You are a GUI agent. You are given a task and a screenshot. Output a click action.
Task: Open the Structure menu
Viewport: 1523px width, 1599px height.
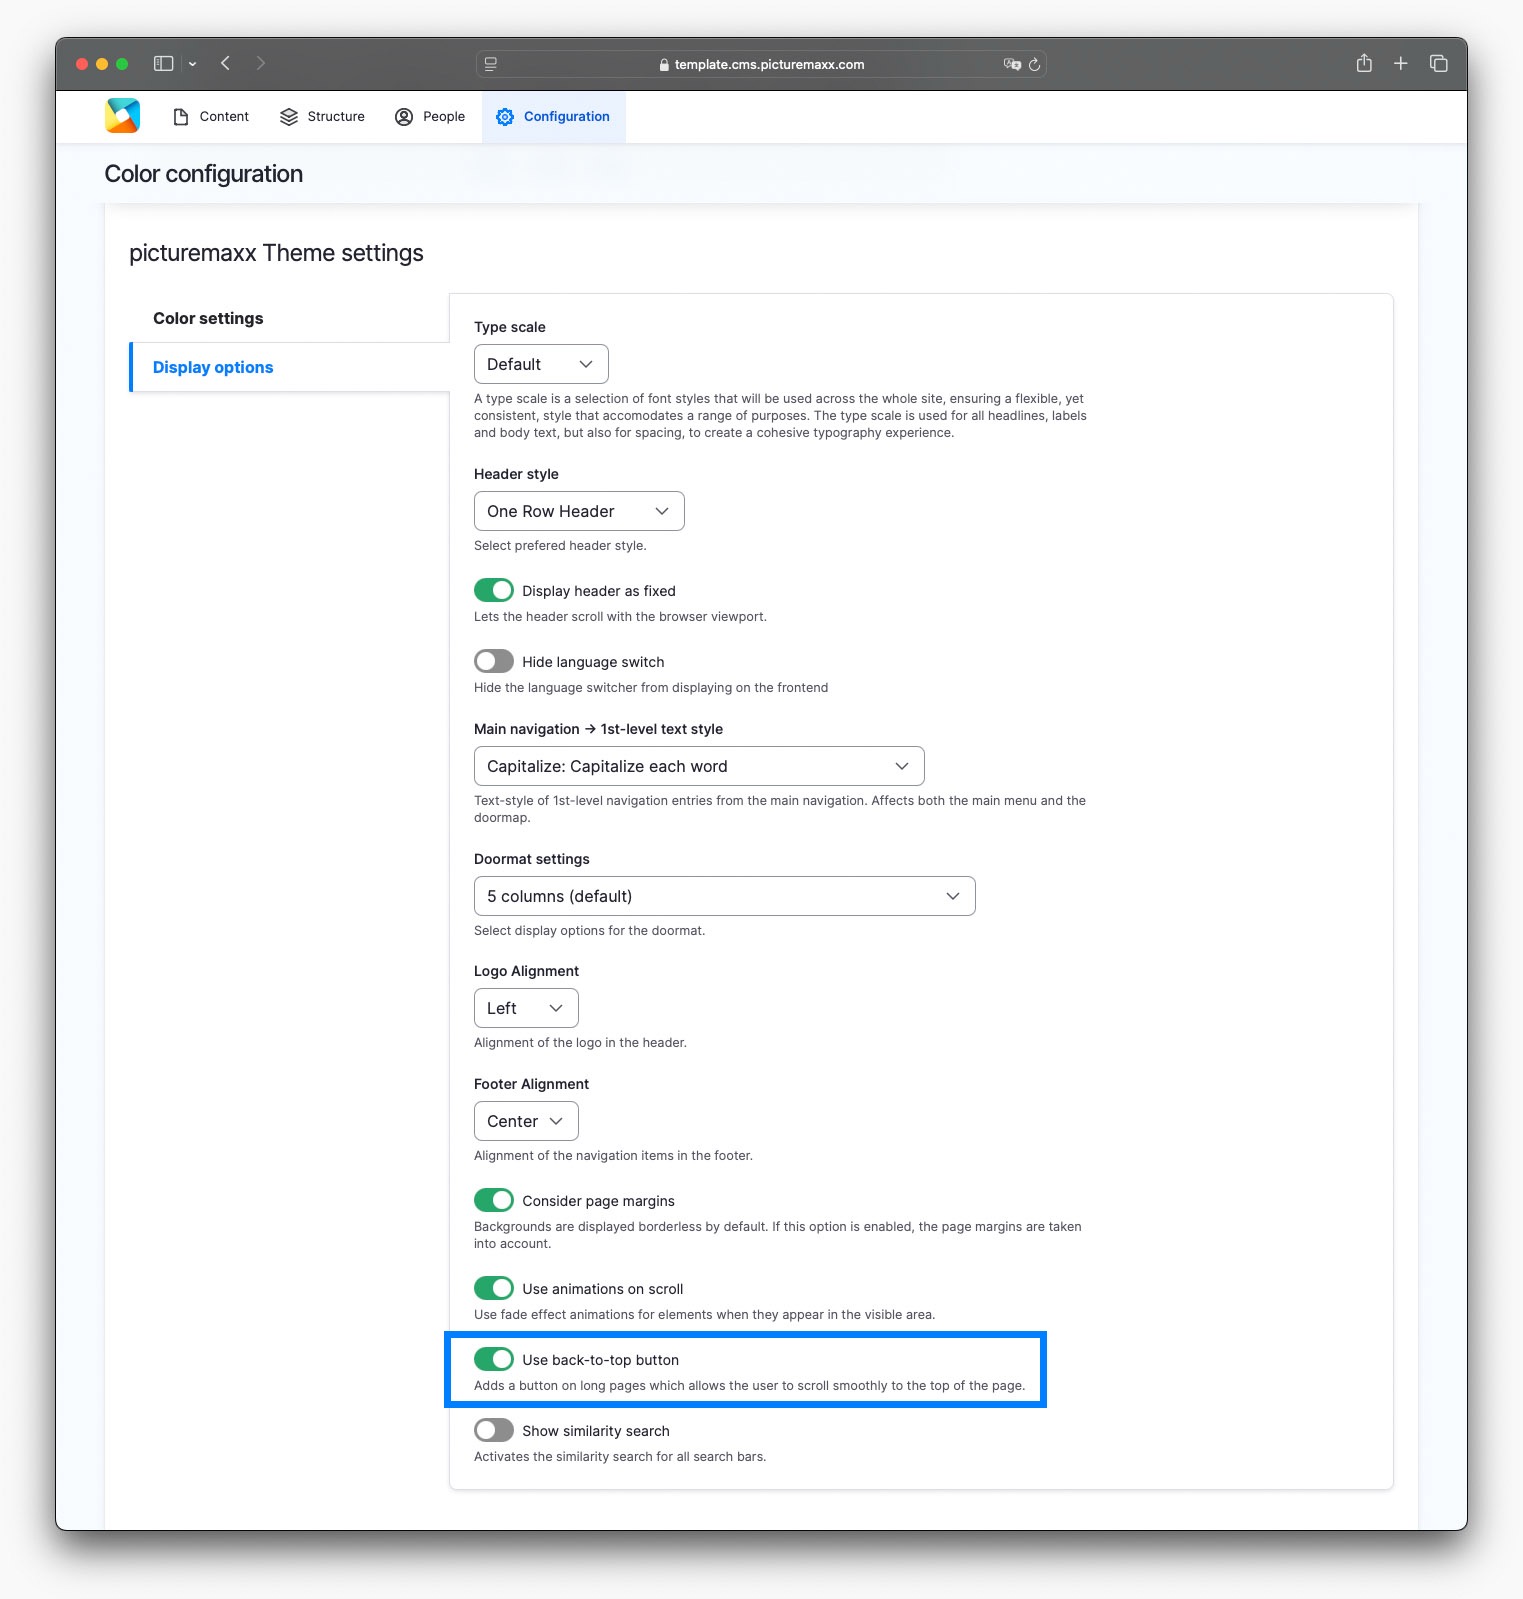pyautogui.click(x=322, y=117)
